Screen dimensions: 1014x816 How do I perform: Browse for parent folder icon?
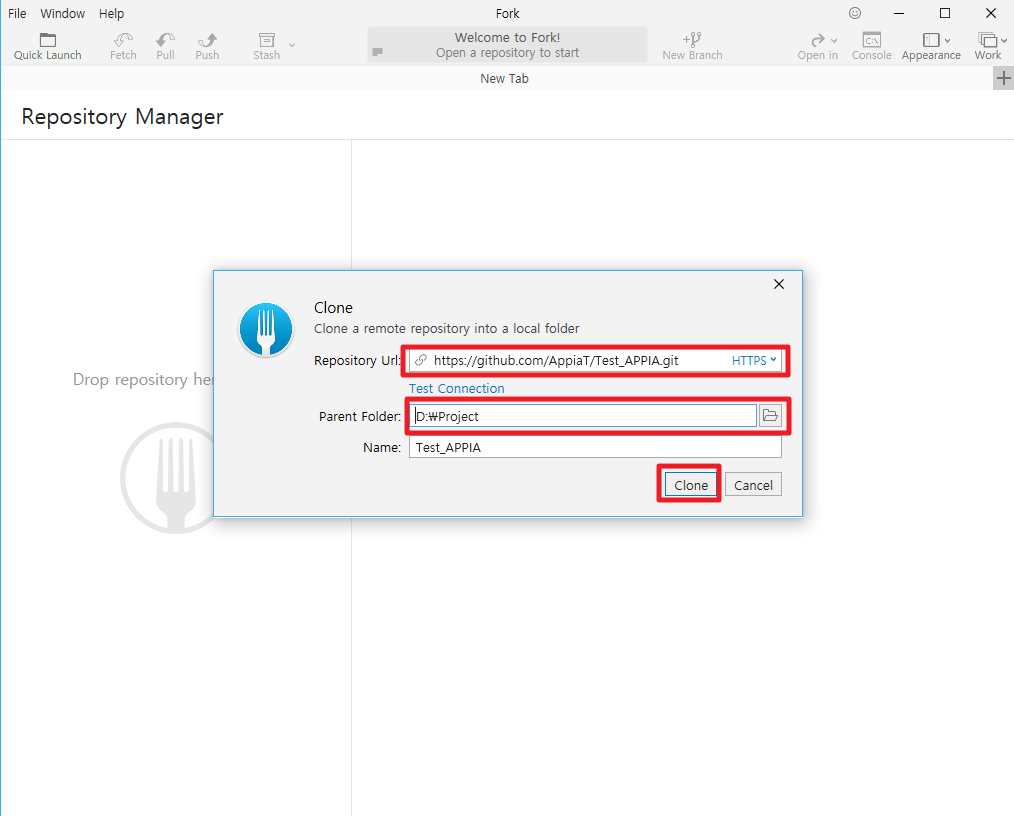(770, 415)
